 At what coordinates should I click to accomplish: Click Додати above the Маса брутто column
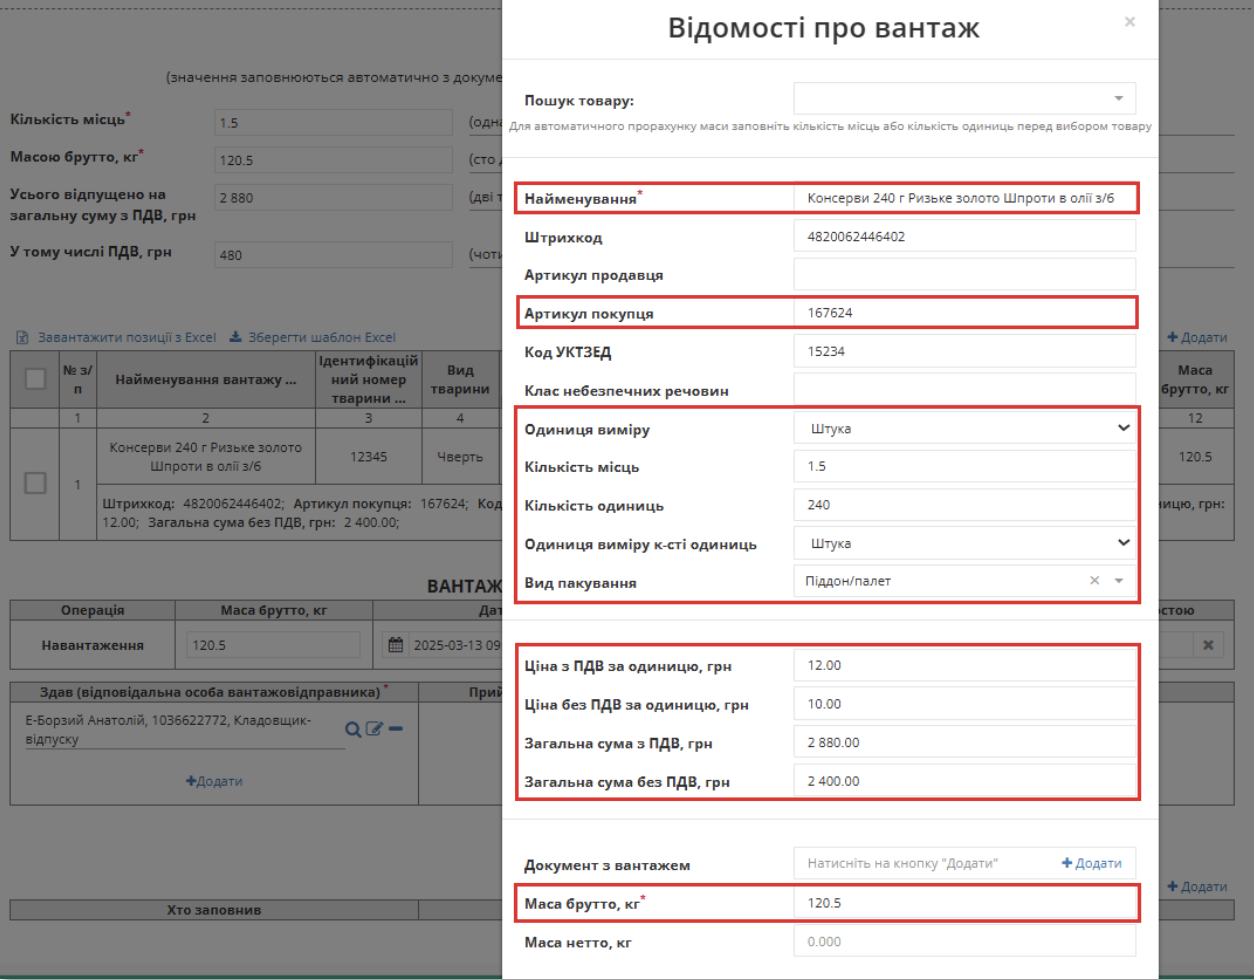click(x=1197, y=338)
